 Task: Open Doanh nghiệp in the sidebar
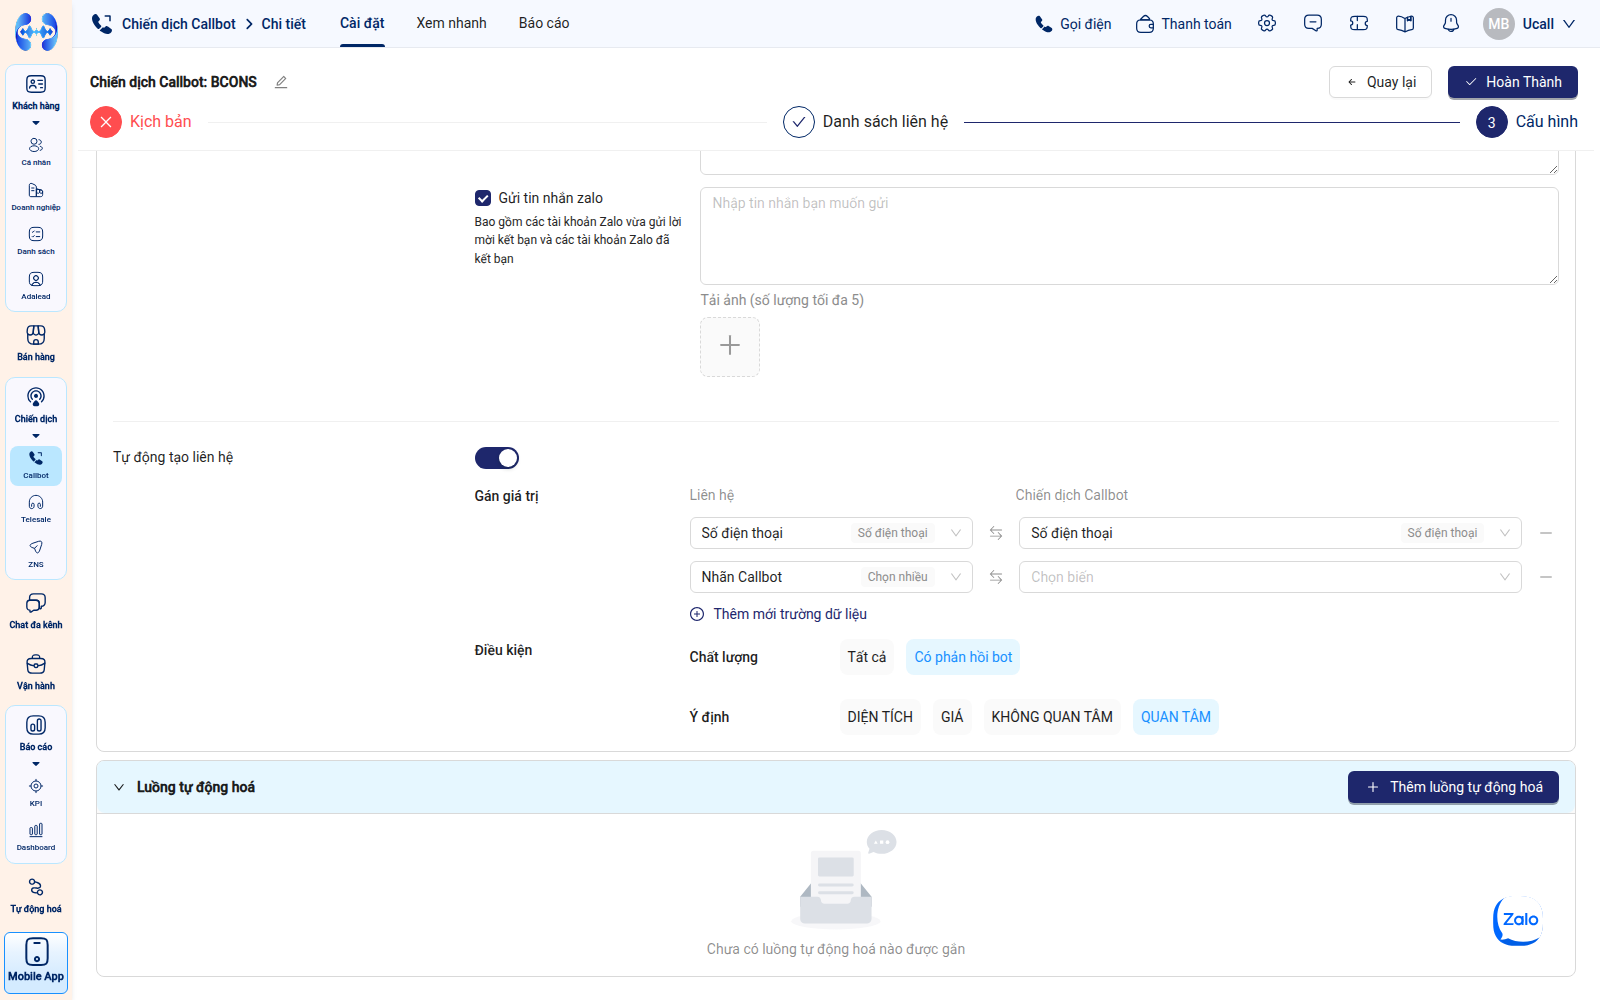[x=36, y=196]
